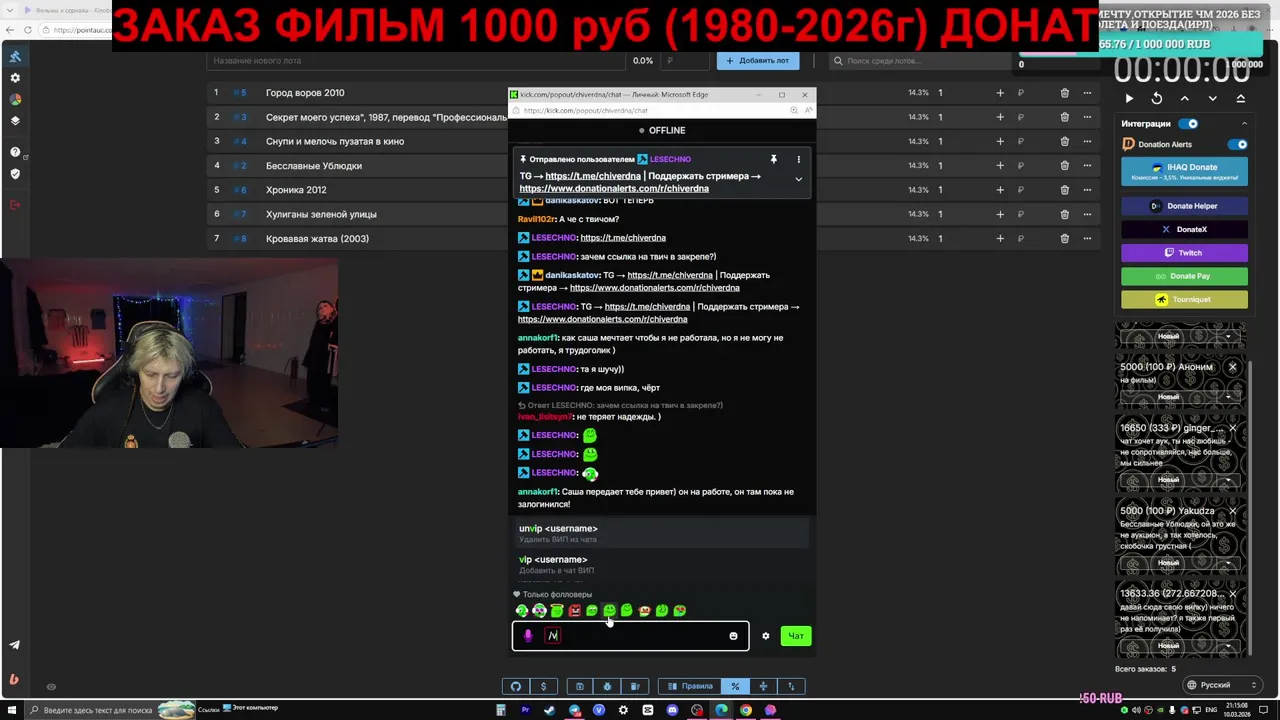Screen dimensions: 1280x720
Task: Click the purple microphone icon in chat
Action: click(528, 635)
